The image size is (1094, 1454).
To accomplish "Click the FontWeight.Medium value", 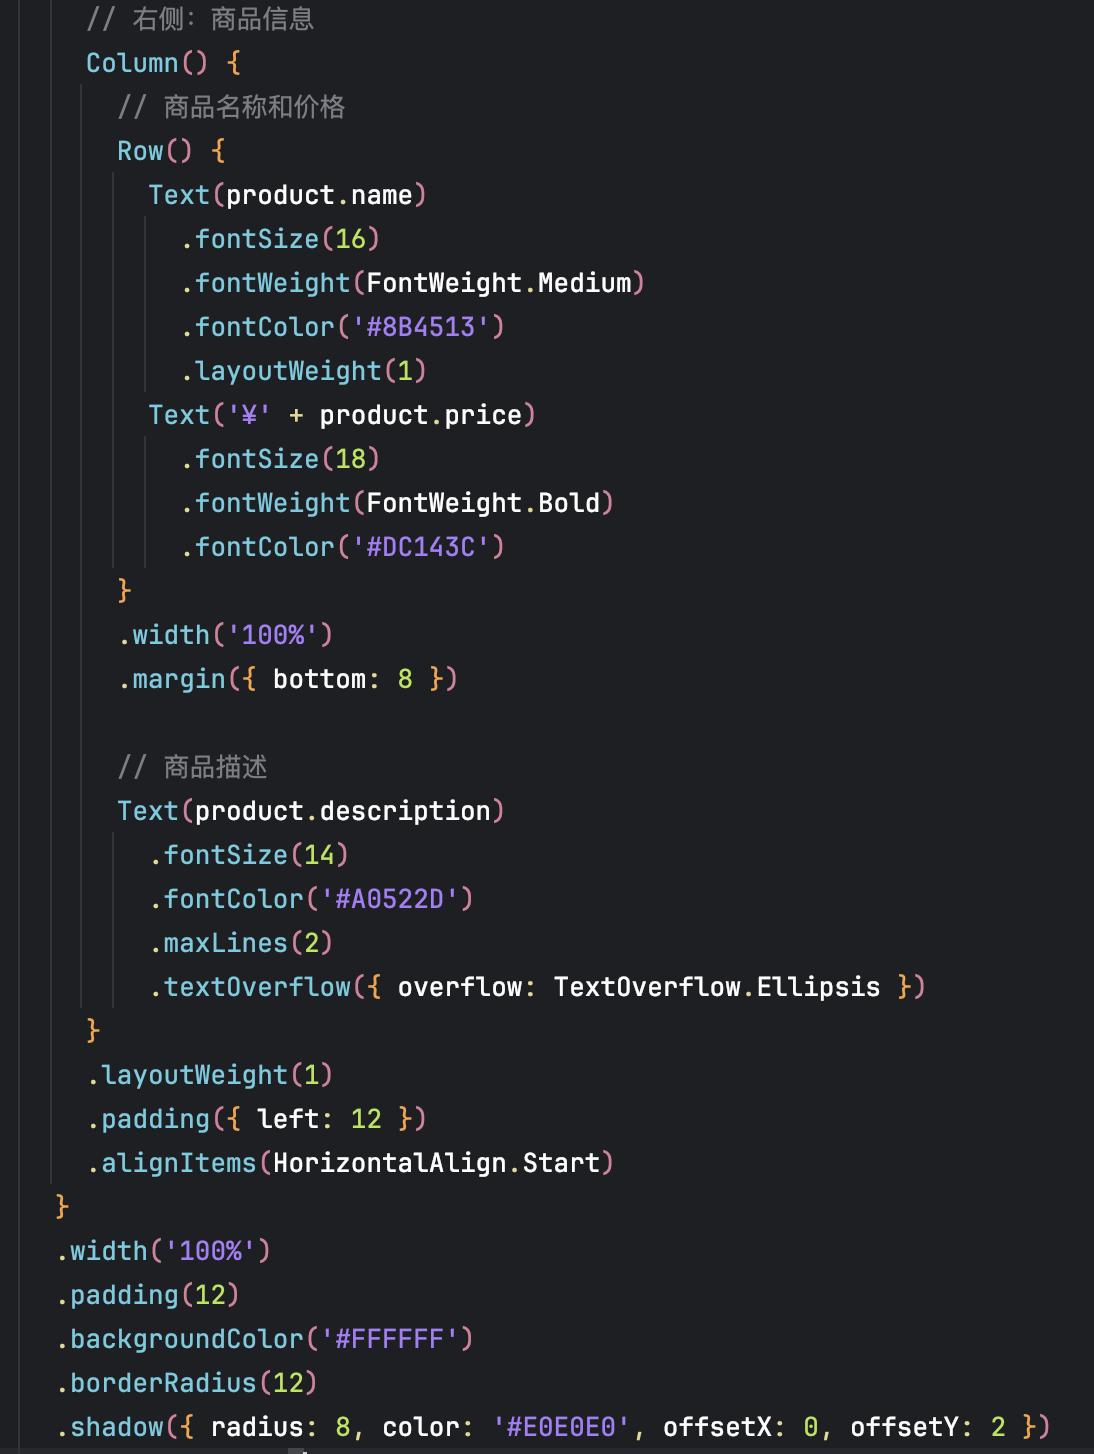I will [499, 283].
